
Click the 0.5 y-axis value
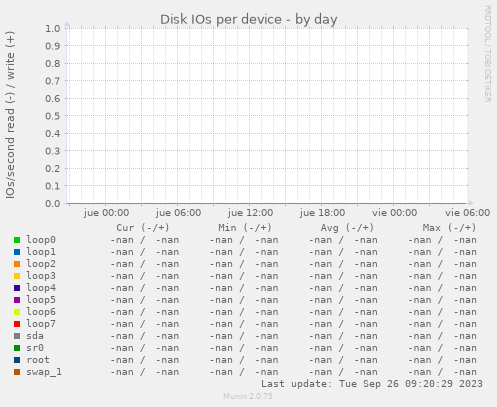pos(53,116)
